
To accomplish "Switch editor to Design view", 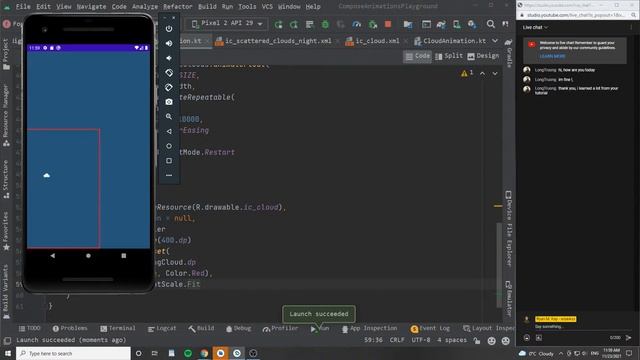I will [x=483, y=56].
